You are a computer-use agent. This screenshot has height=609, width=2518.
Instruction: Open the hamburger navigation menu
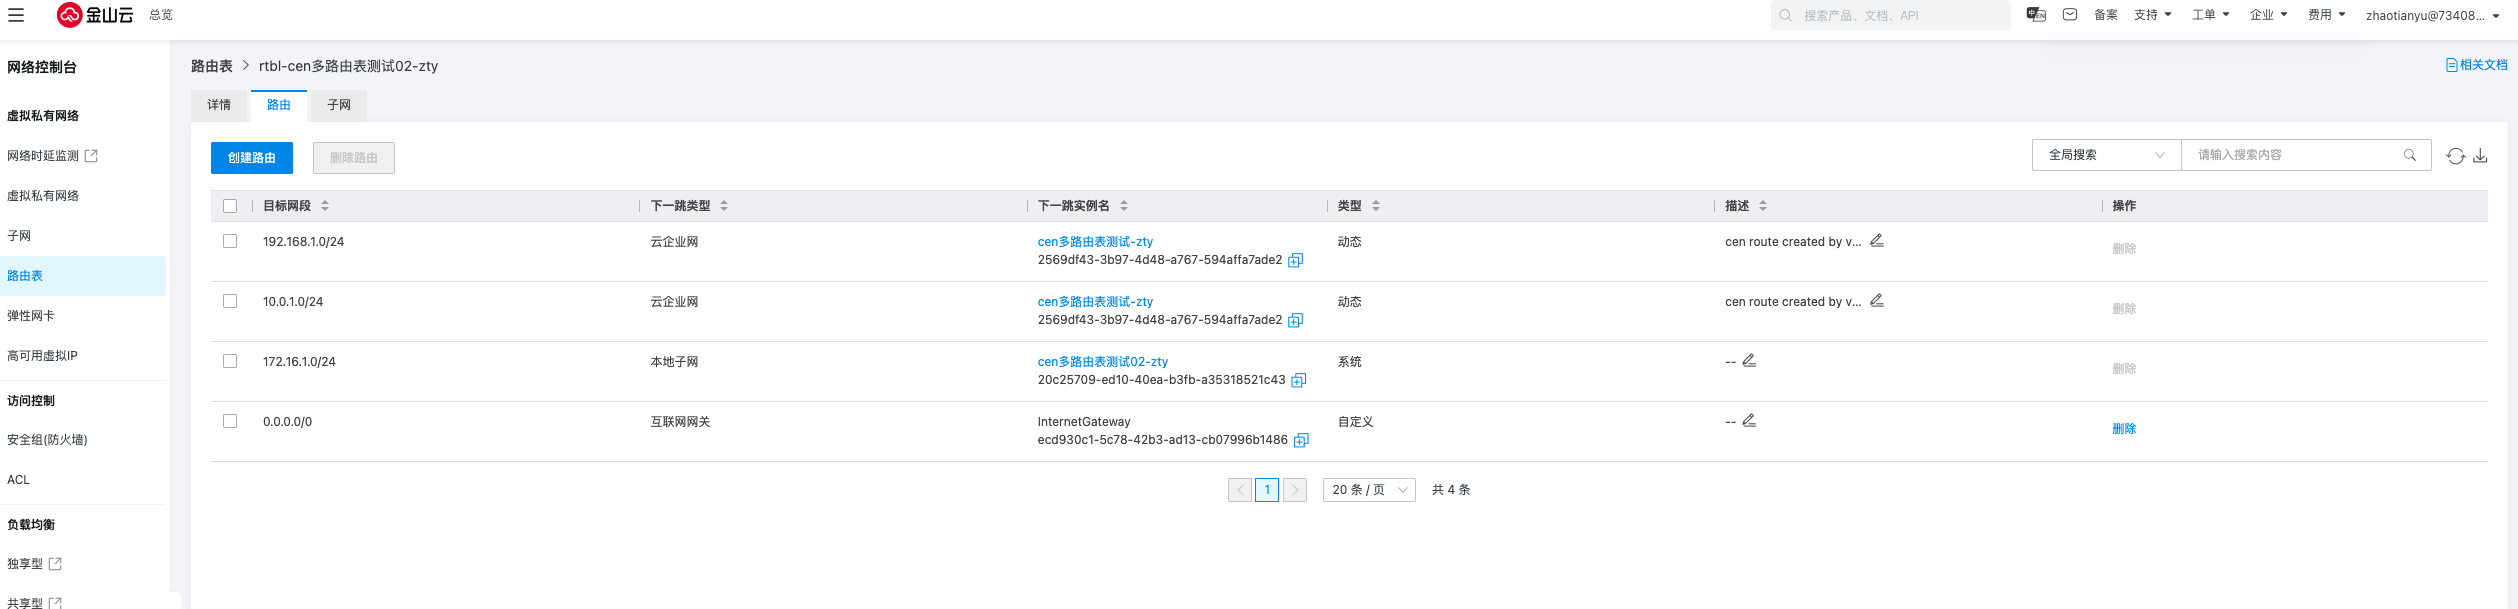click(x=16, y=15)
